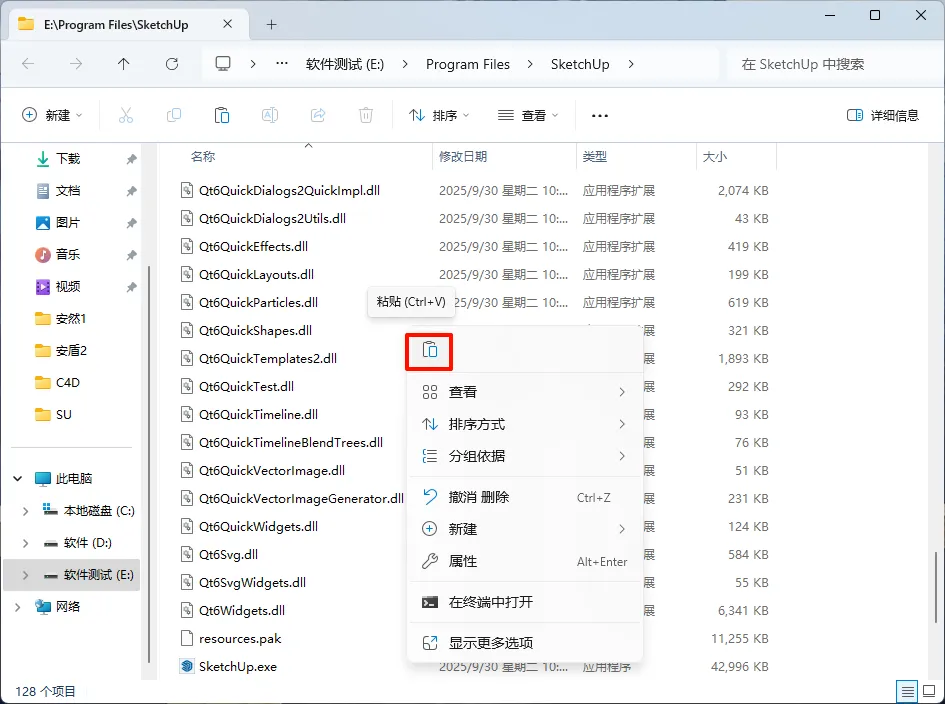Viewport: 945px width, 704px height.
Task: Click the 软件测试 (E:) breadcrumb
Action: point(345,64)
